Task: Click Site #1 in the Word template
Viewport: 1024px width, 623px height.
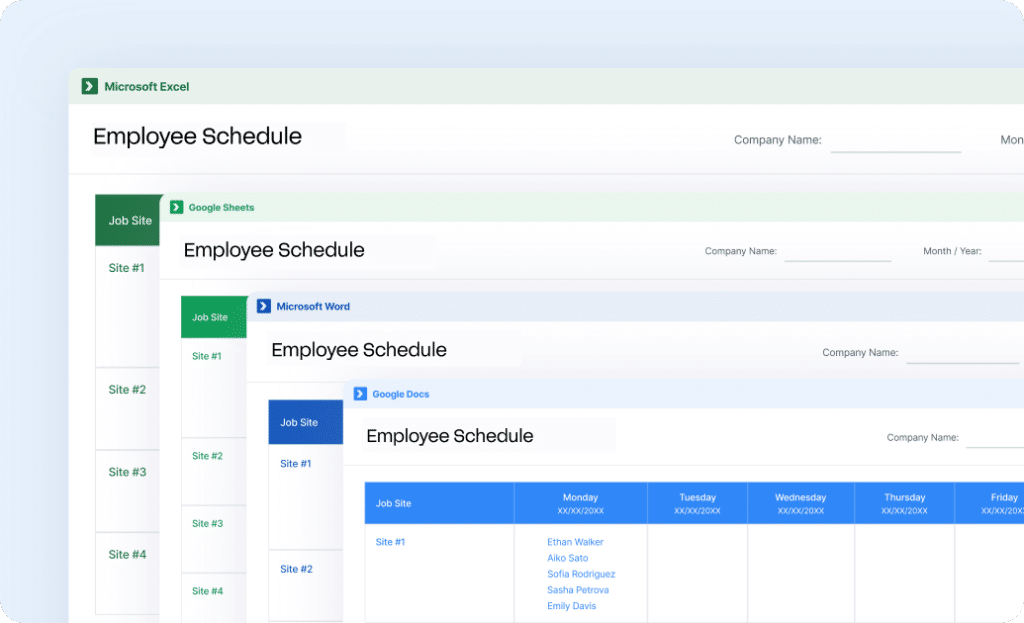Action: 295,464
